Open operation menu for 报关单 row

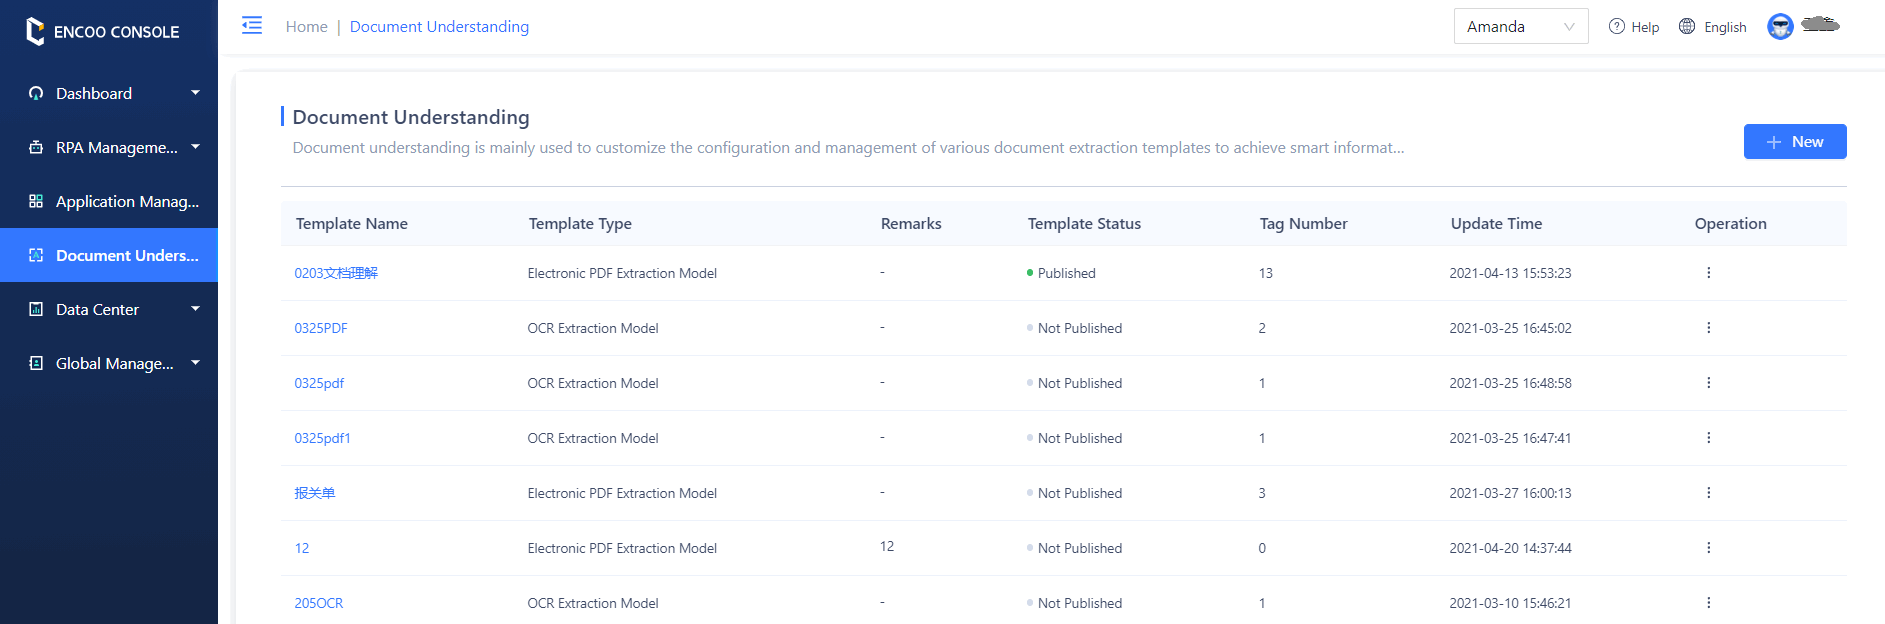click(x=1708, y=493)
